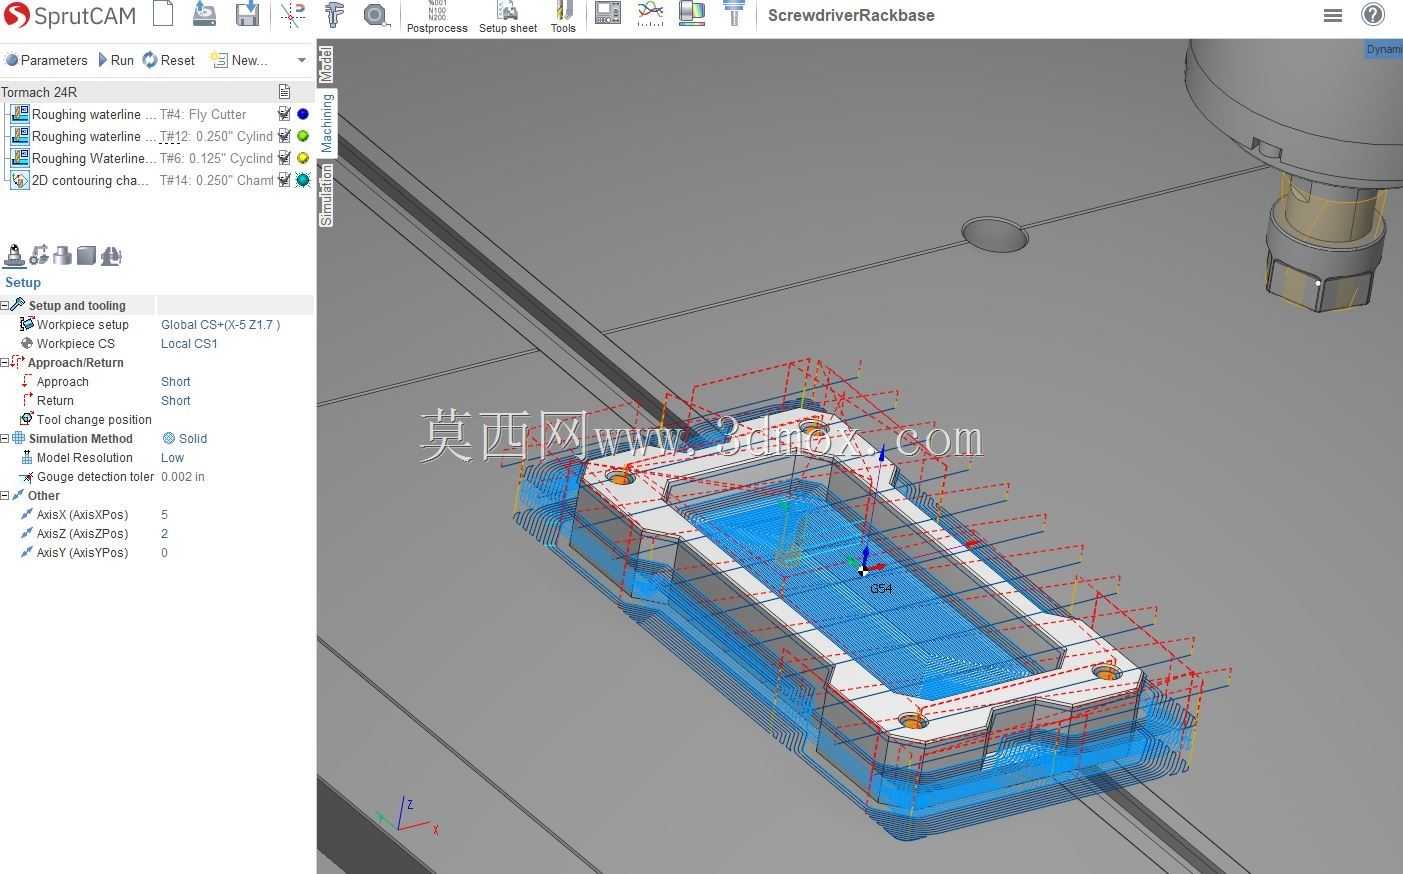Collapse the Setup and tooling group
The image size is (1403, 874).
point(4,305)
